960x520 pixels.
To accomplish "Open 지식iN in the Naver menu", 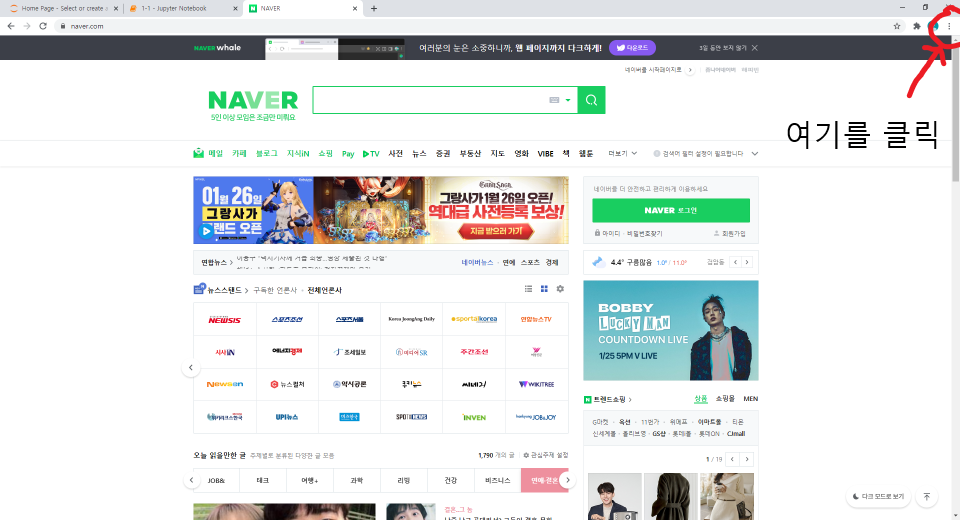I will click(x=298, y=154).
